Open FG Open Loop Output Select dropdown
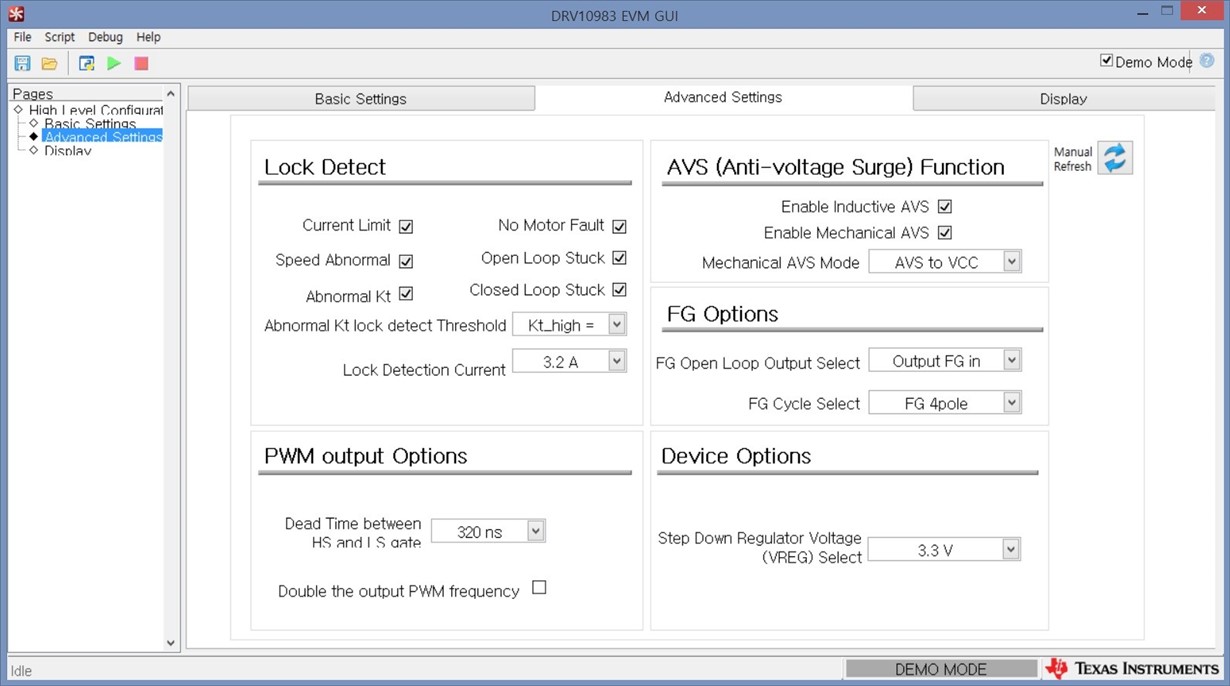Image resolution: width=1230 pixels, height=686 pixels. pos(945,361)
